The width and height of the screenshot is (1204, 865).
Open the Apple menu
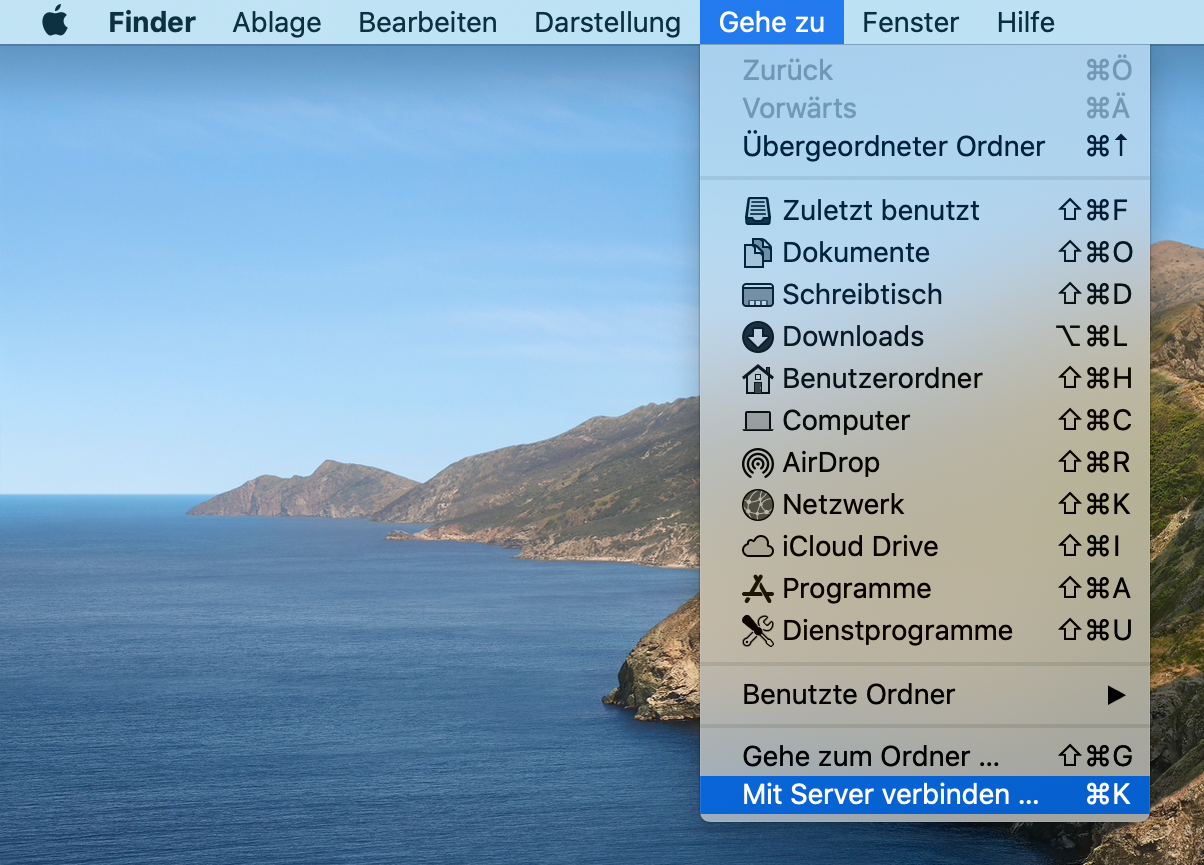(55, 22)
